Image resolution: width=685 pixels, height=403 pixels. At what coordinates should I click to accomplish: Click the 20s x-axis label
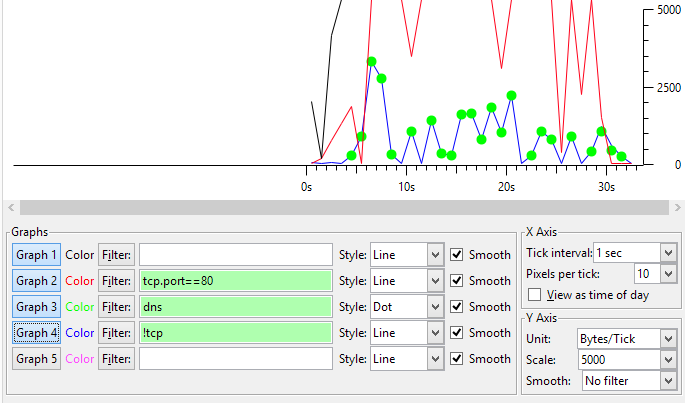506,187
